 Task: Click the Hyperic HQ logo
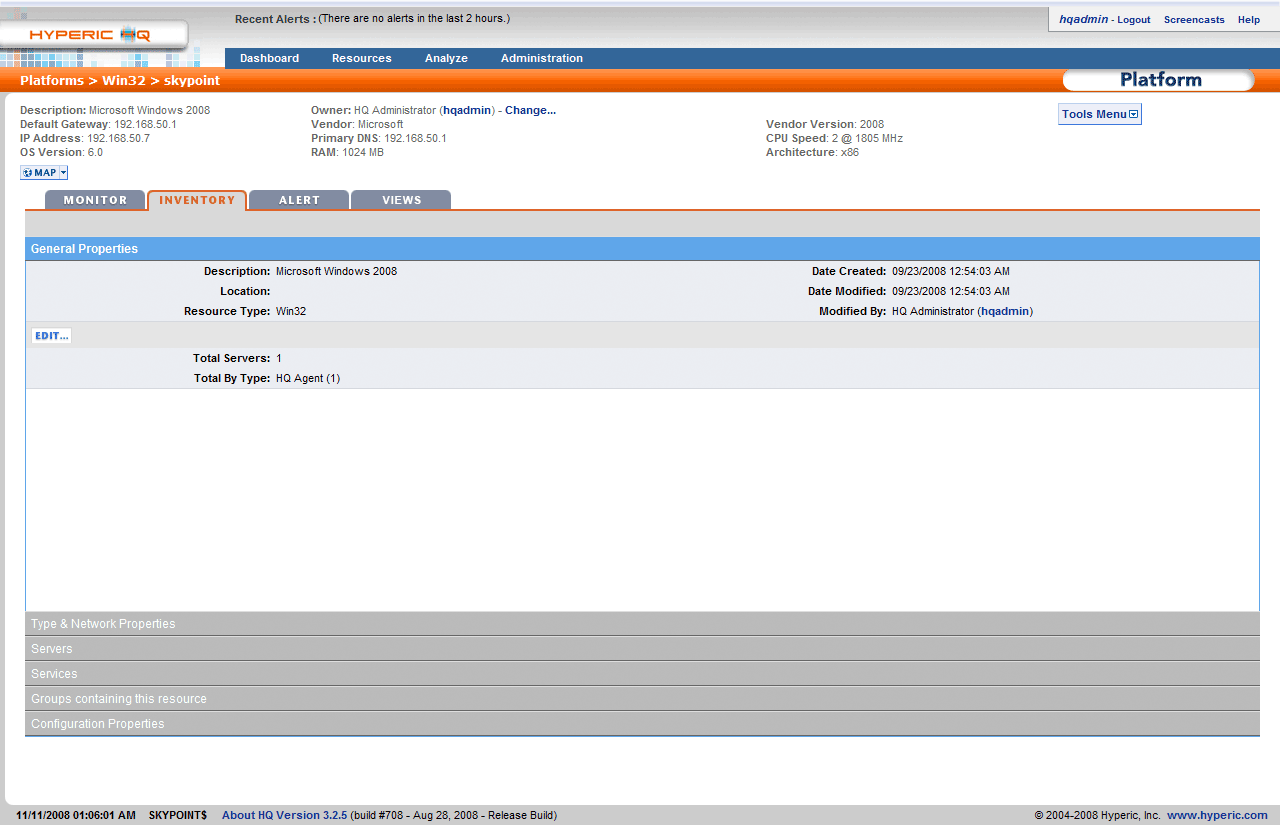pyautogui.click(x=90, y=35)
